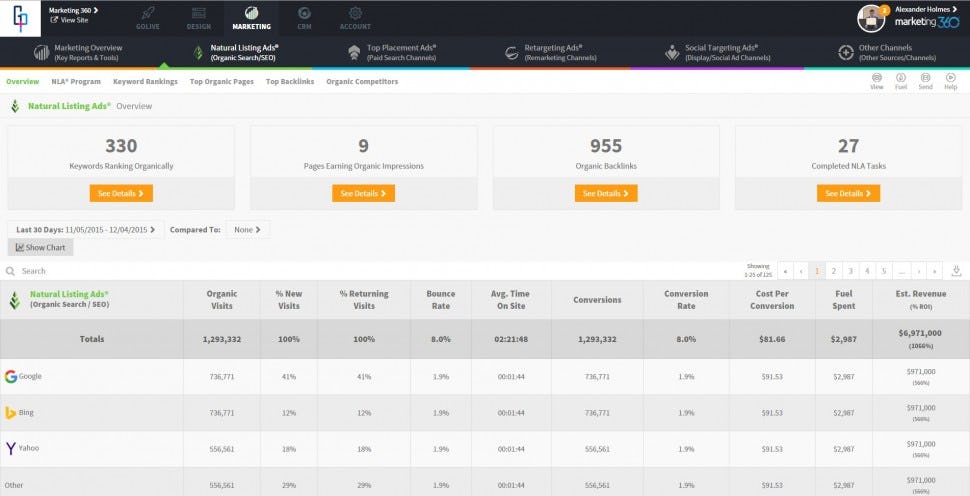This screenshot has height=496, width=970.
Task: Switch to the Top Organic Pages tab
Action: pos(221,82)
